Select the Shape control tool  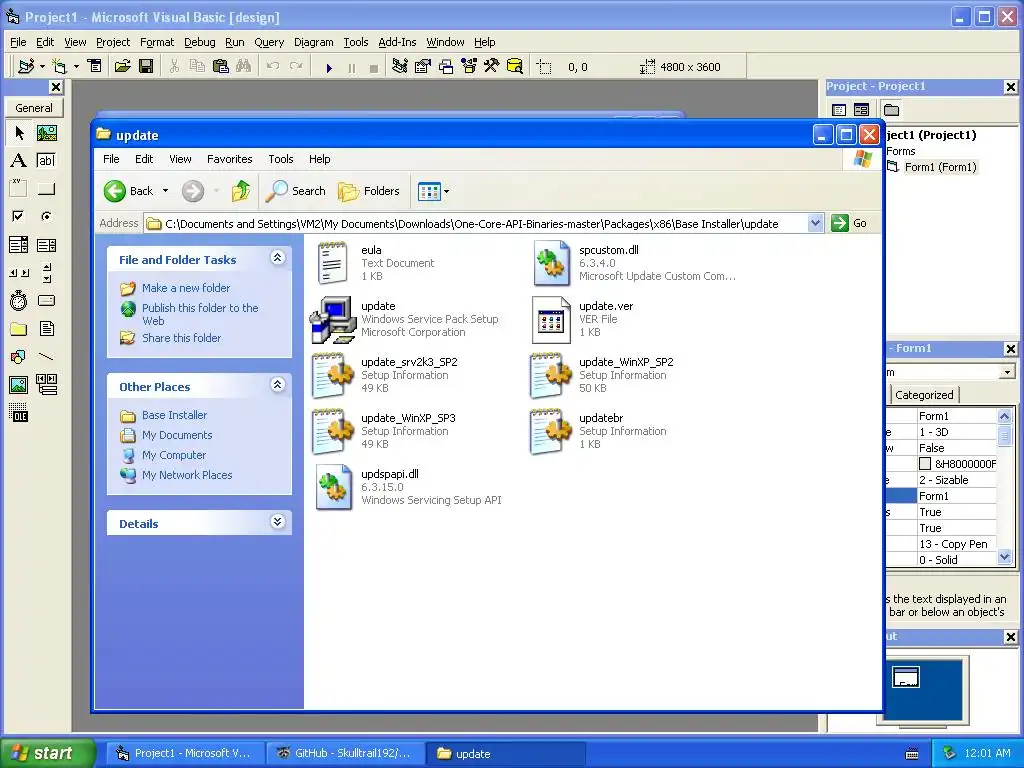19,357
